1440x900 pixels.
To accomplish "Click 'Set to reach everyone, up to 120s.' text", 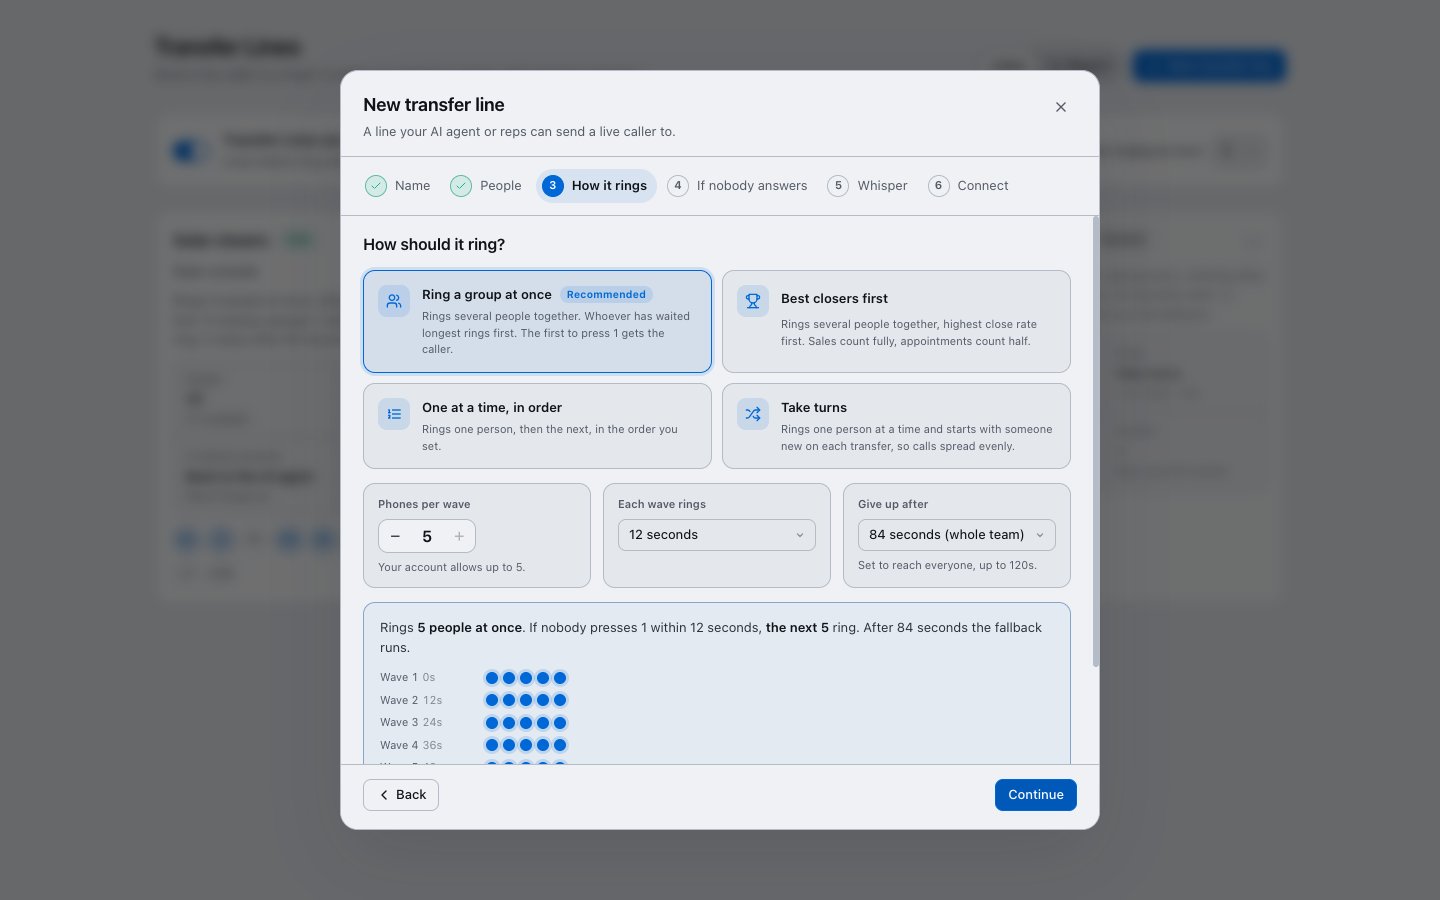I will 947,565.
